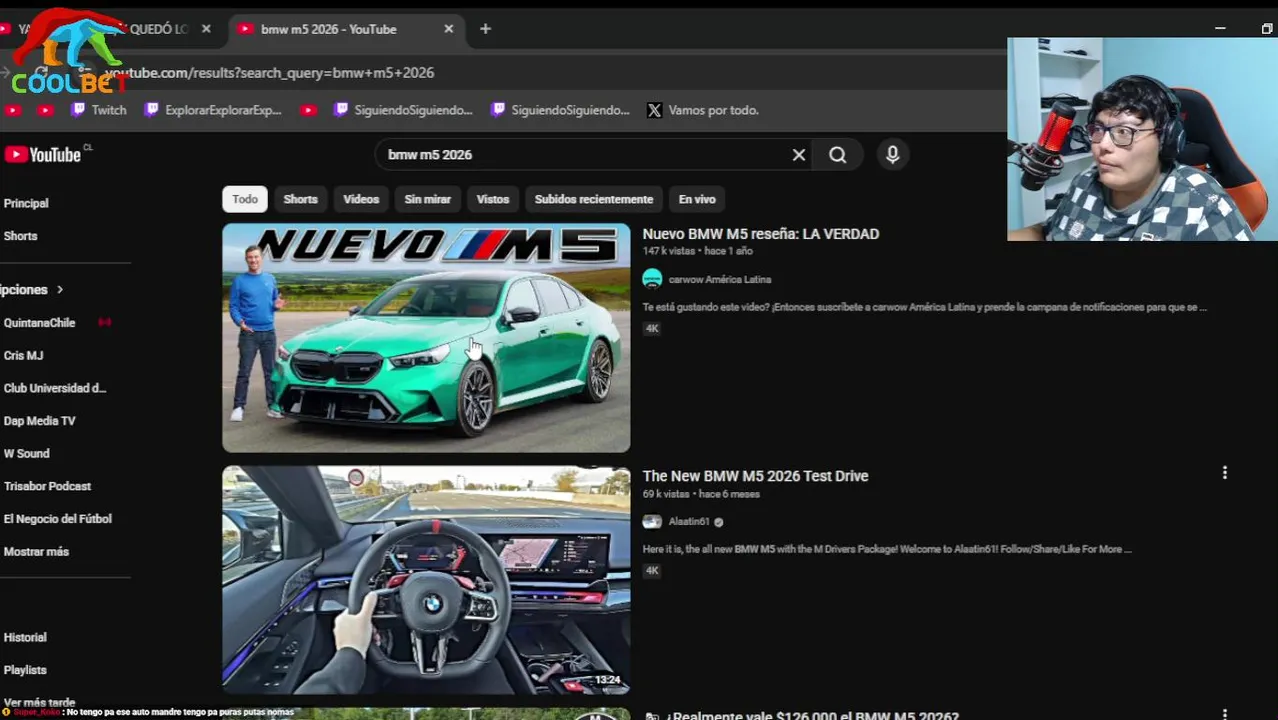Click the '69 k vistas • hace 6 meses' text
The width and height of the screenshot is (1278, 720).
pyautogui.click(x=701, y=494)
